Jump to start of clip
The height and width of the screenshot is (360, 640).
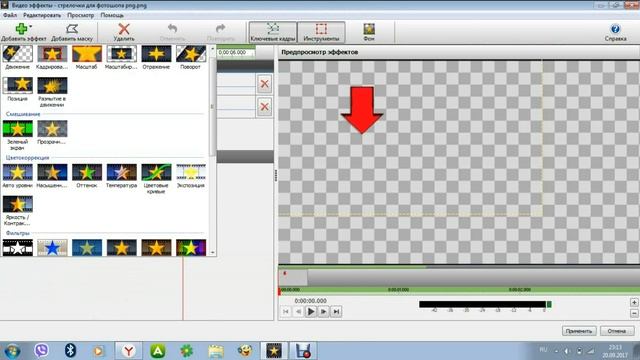point(286,311)
